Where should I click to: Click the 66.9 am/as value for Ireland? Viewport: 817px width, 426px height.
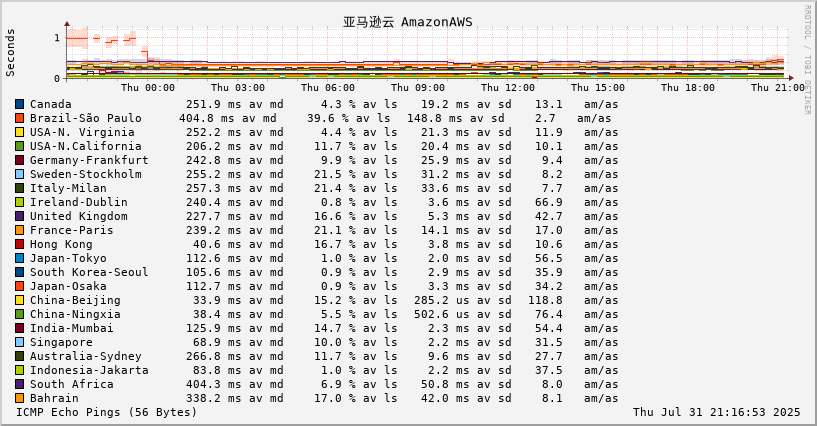point(576,202)
